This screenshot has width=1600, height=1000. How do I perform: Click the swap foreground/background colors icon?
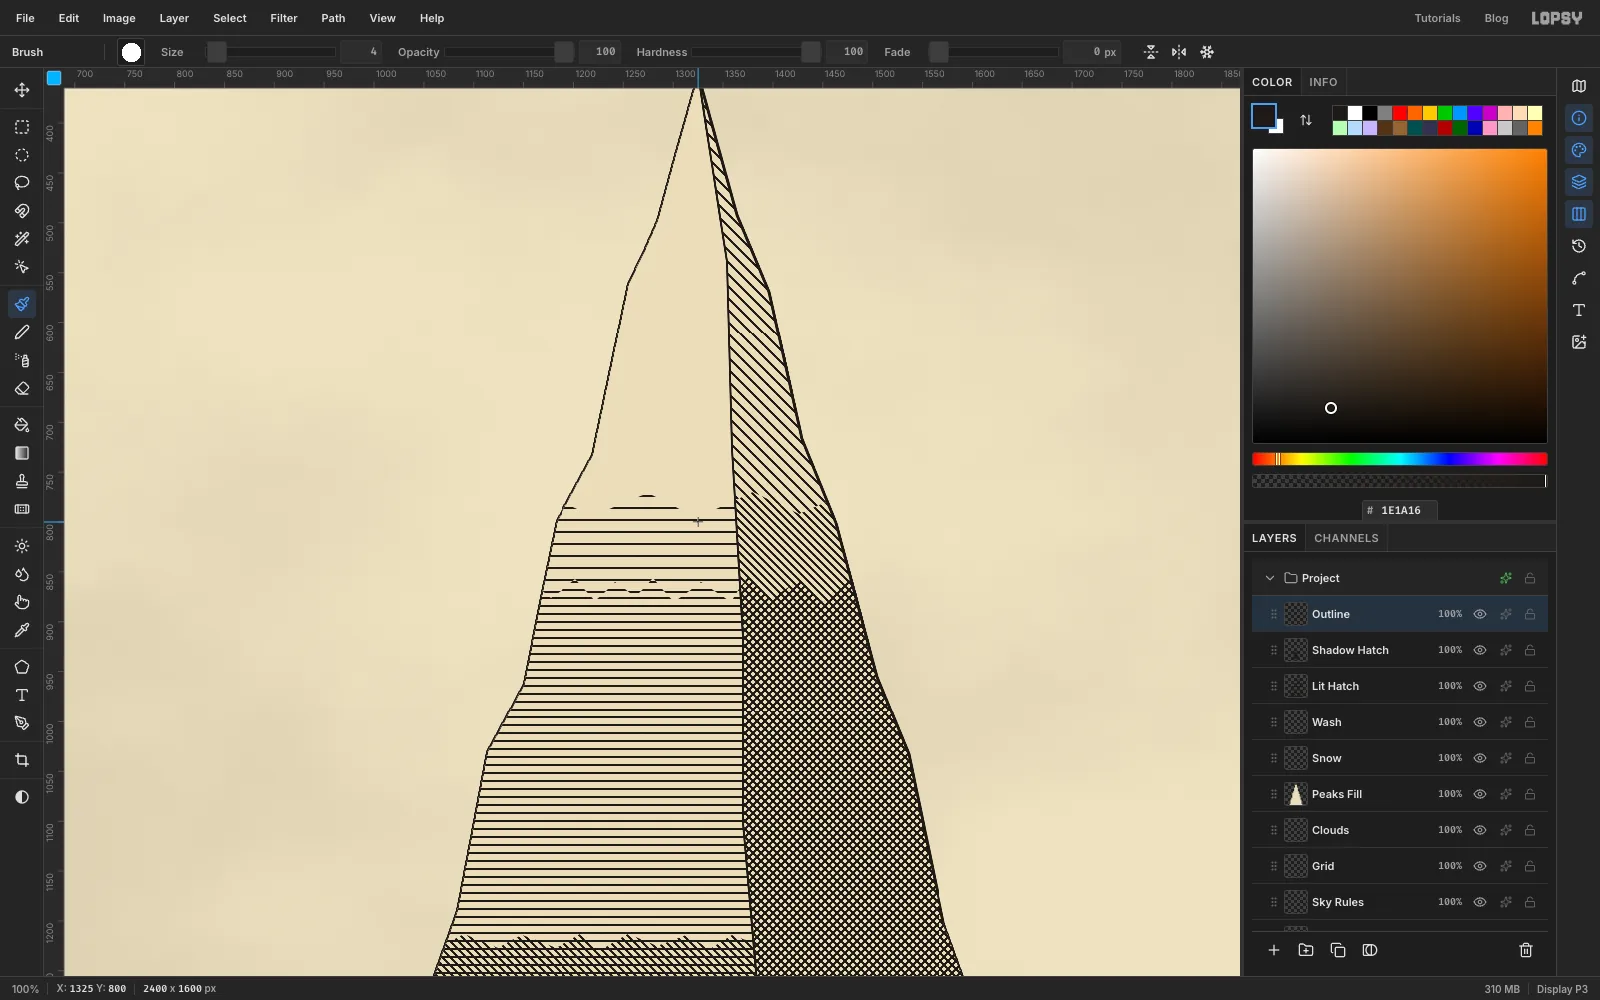click(1306, 120)
